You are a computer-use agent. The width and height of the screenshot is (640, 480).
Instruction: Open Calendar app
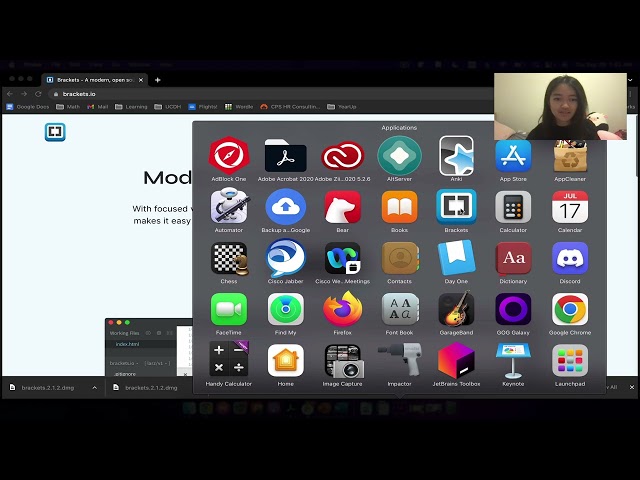coord(570,207)
